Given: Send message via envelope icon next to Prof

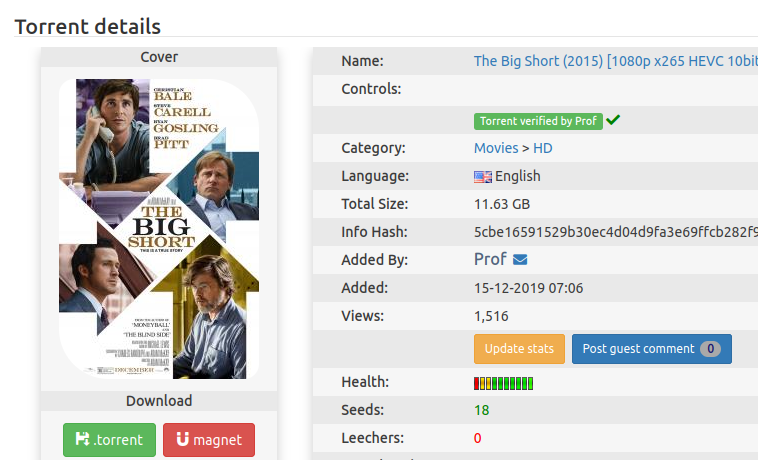Looking at the screenshot, I should tap(520, 260).
